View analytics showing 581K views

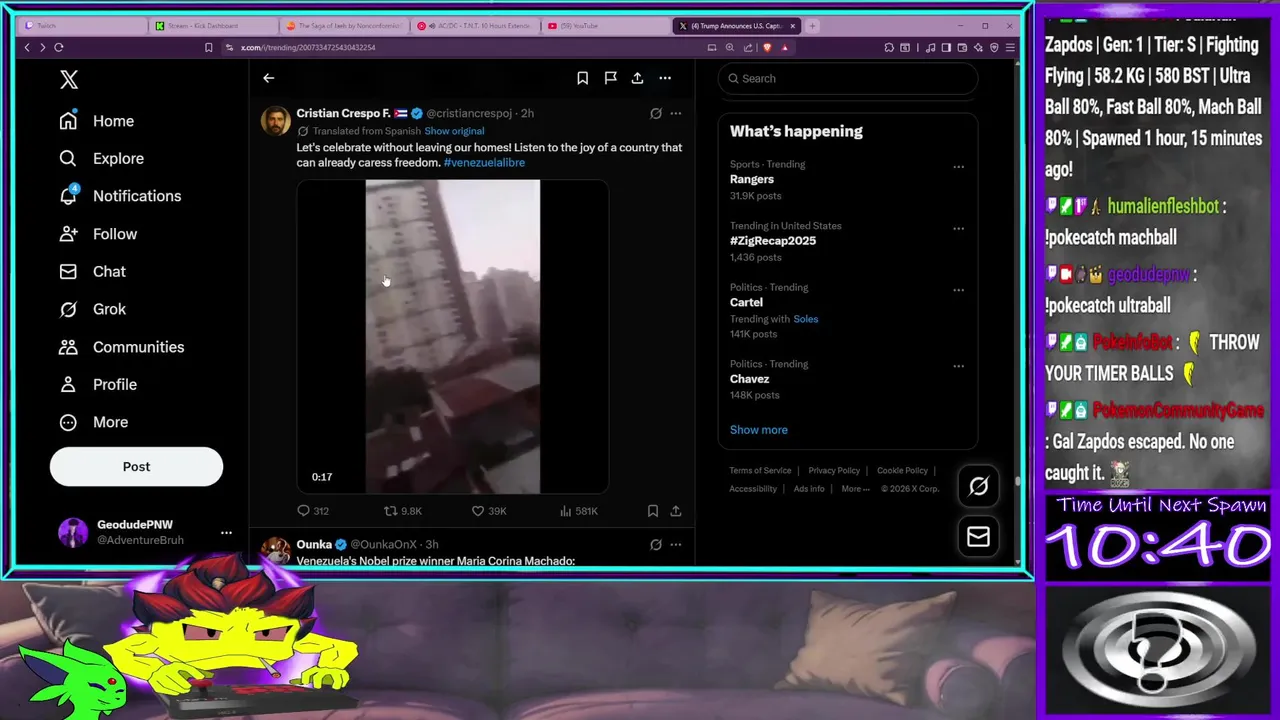coord(578,511)
